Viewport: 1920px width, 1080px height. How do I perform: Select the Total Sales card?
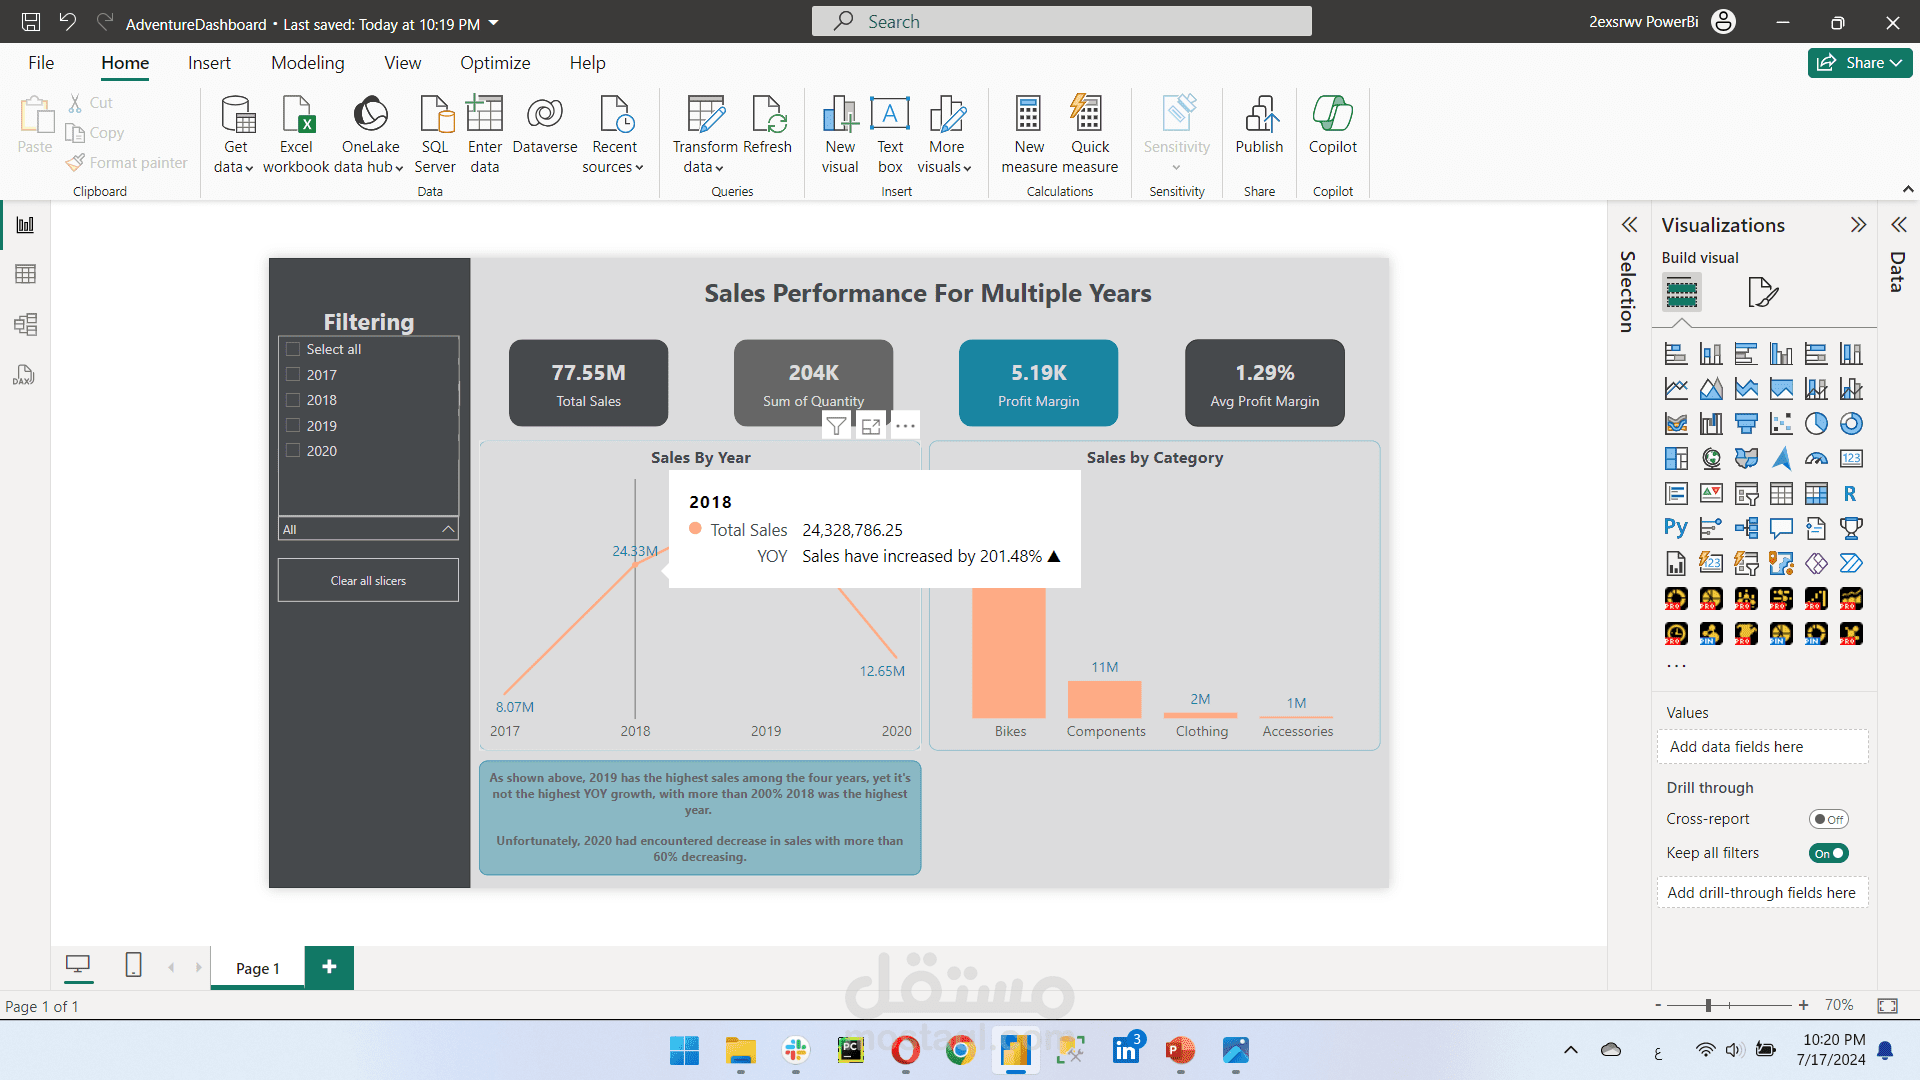coord(588,383)
